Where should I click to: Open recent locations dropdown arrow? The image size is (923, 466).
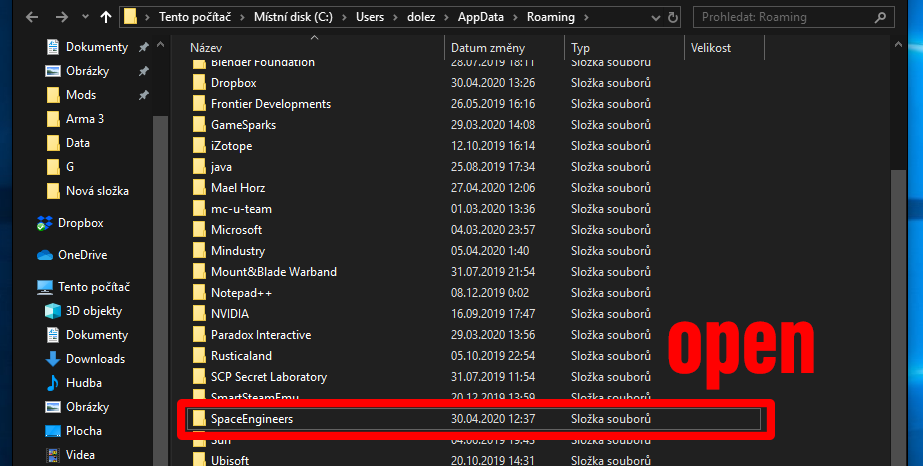click(x=85, y=18)
